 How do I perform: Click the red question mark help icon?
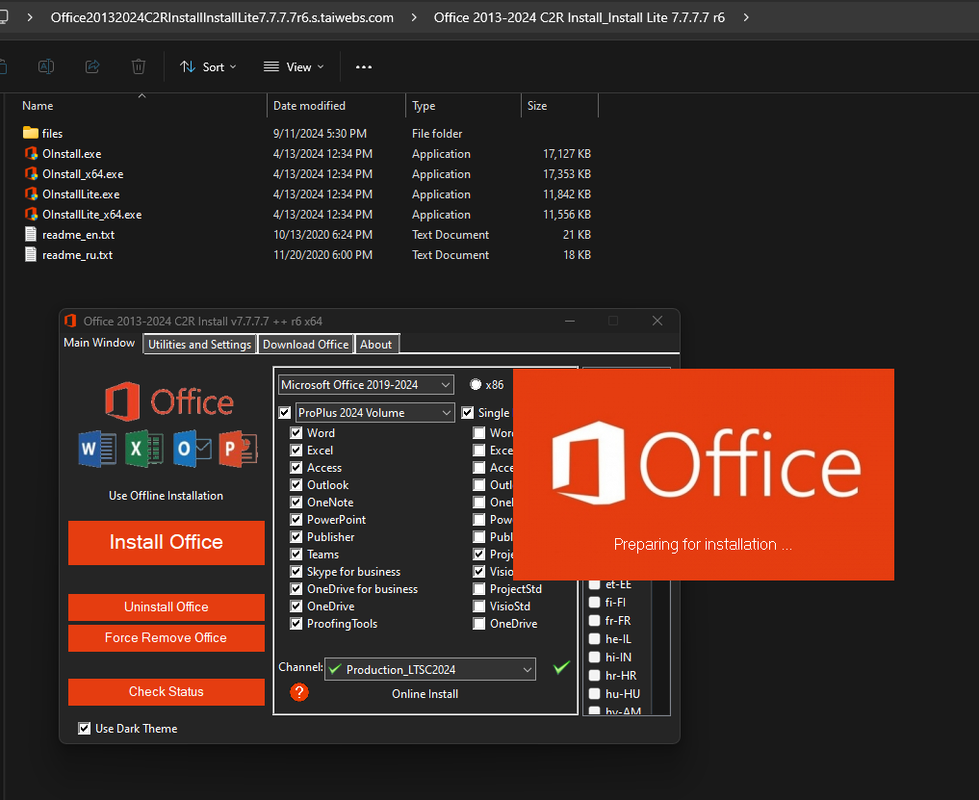pos(299,692)
